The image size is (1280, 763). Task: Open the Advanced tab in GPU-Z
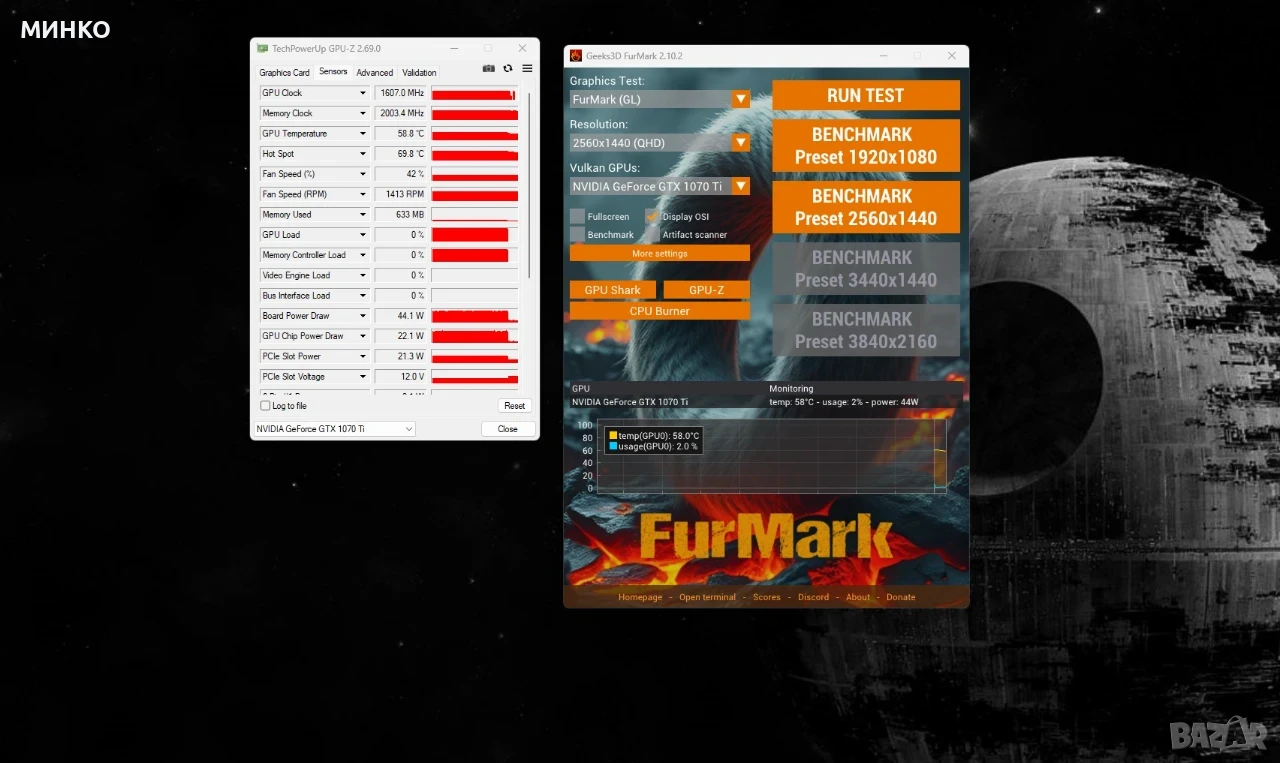pos(375,72)
